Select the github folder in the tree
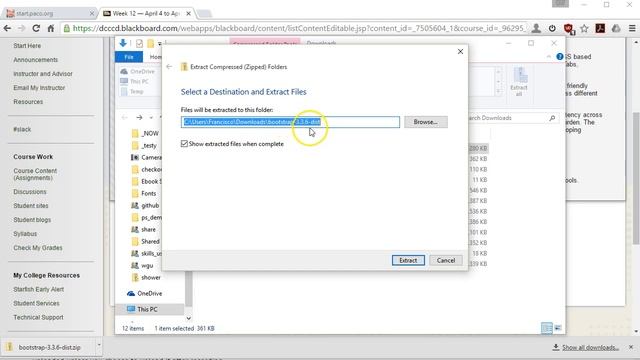This screenshot has width=640, height=360. point(145,205)
